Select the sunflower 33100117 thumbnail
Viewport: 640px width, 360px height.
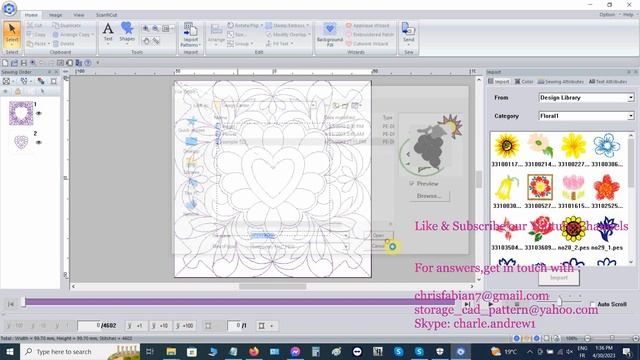pos(507,150)
